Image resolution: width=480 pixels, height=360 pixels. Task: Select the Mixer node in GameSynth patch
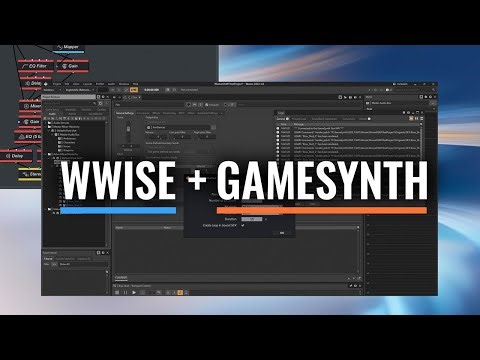click(x=31, y=106)
